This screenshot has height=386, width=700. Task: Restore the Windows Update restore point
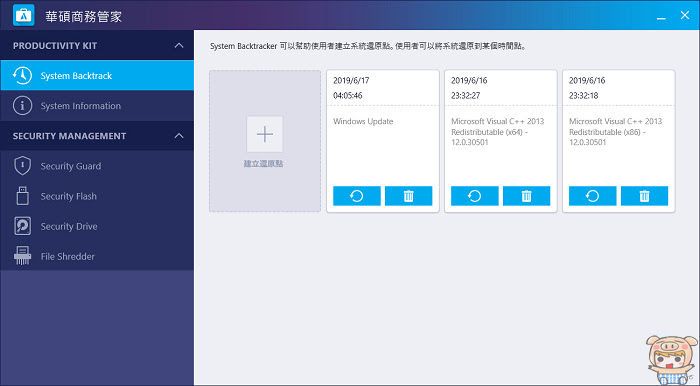point(357,196)
